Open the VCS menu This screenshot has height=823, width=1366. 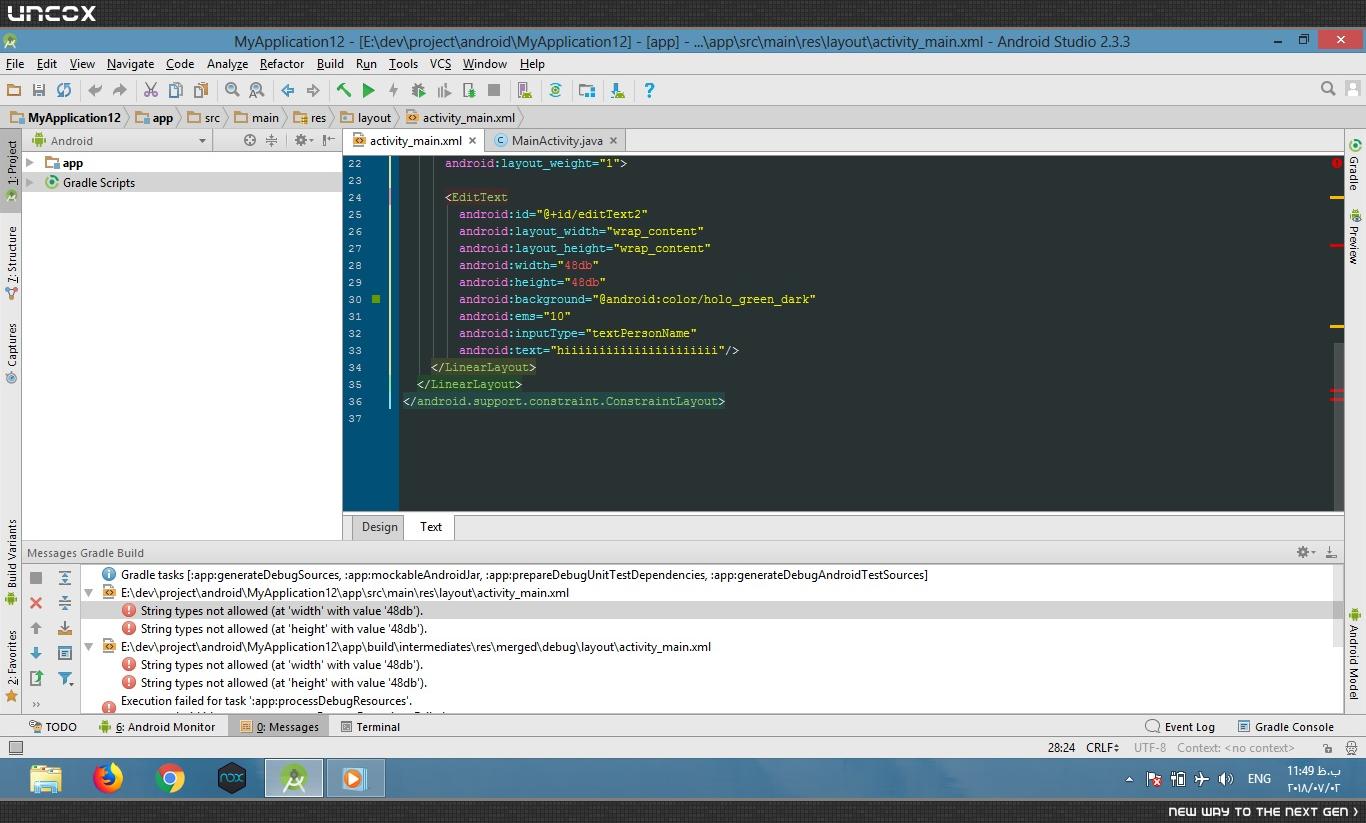(x=440, y=63)
